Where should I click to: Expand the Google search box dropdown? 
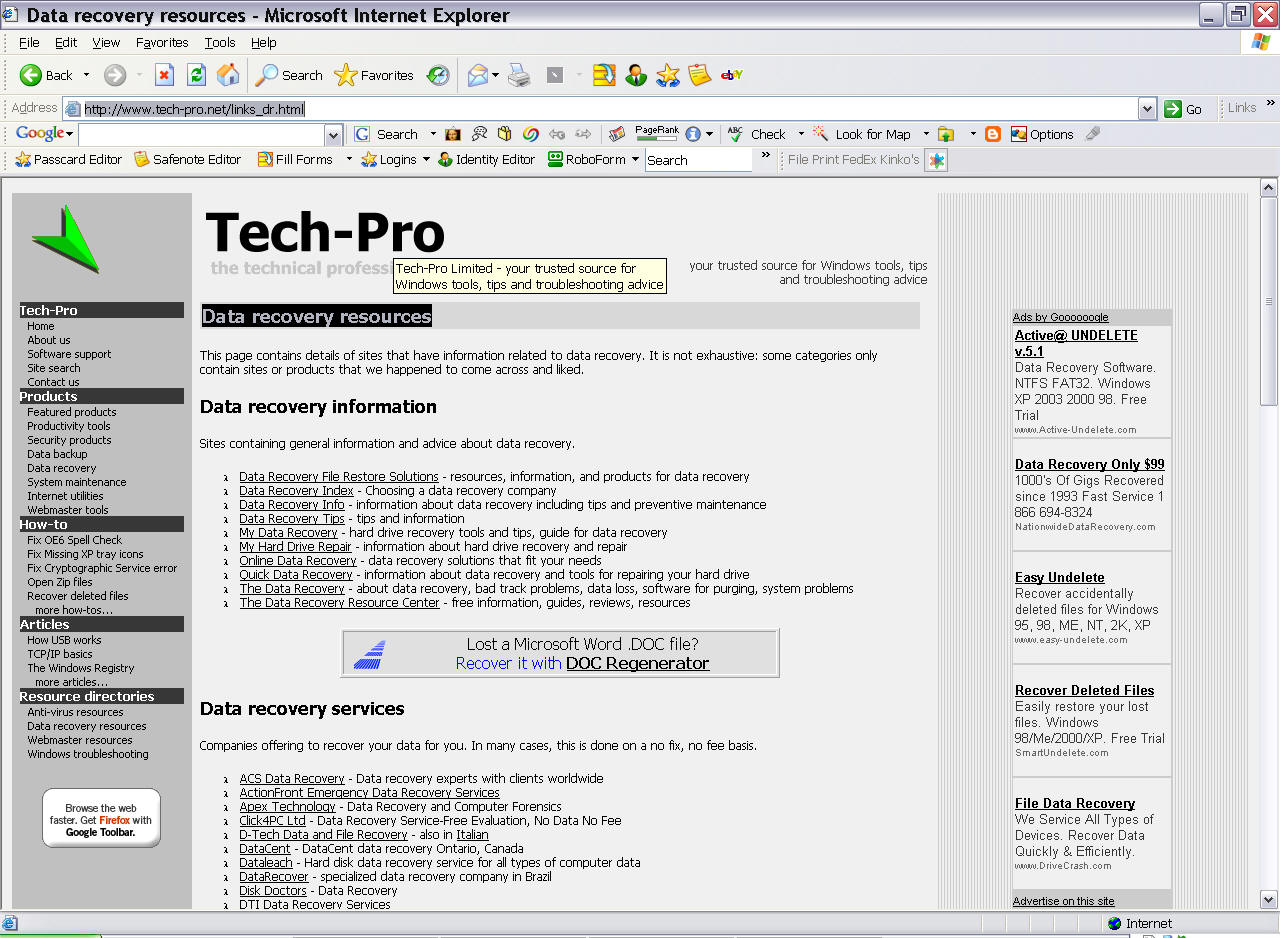pyautogui.click(x=334, y=135)
